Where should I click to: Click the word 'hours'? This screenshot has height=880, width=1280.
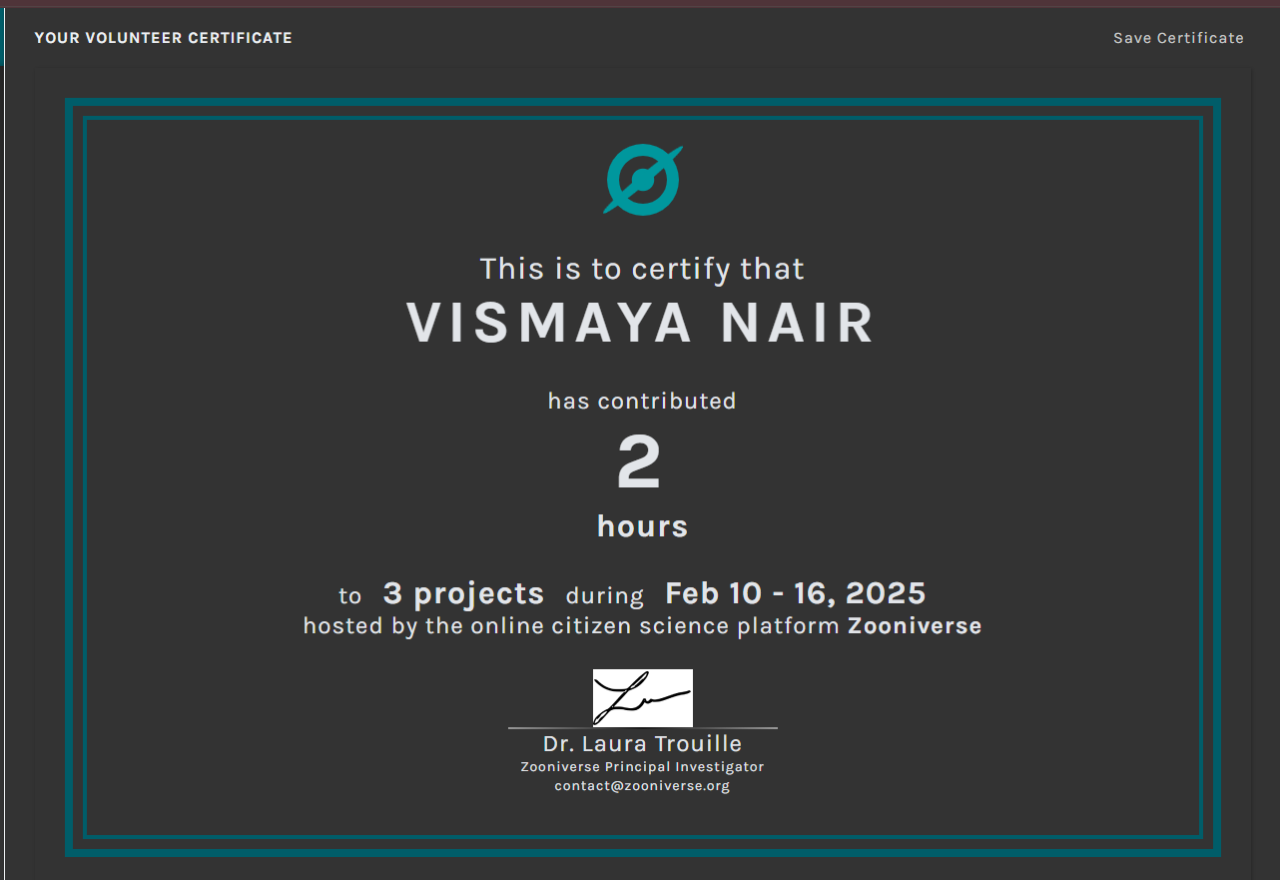pos(642,526)
